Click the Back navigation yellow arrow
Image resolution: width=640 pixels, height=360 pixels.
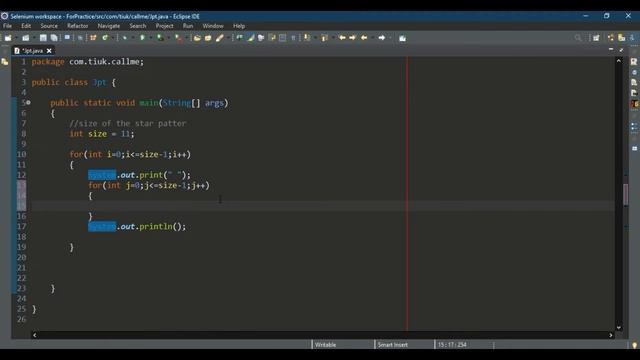tap(364, 38)
